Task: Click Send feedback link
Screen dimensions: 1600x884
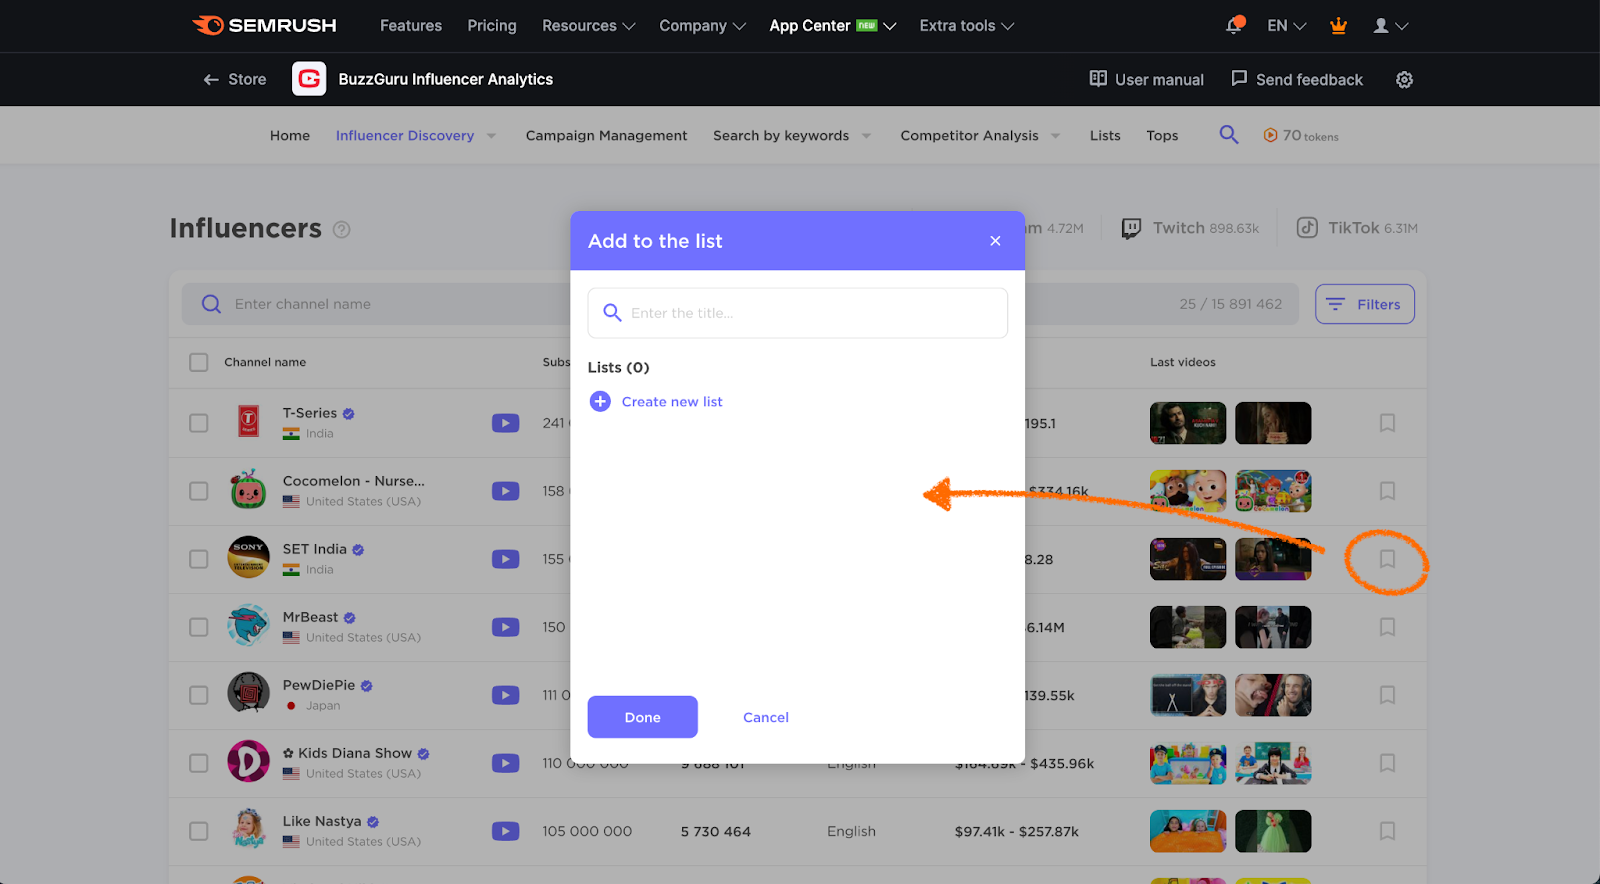Action: pos(1296,79)
